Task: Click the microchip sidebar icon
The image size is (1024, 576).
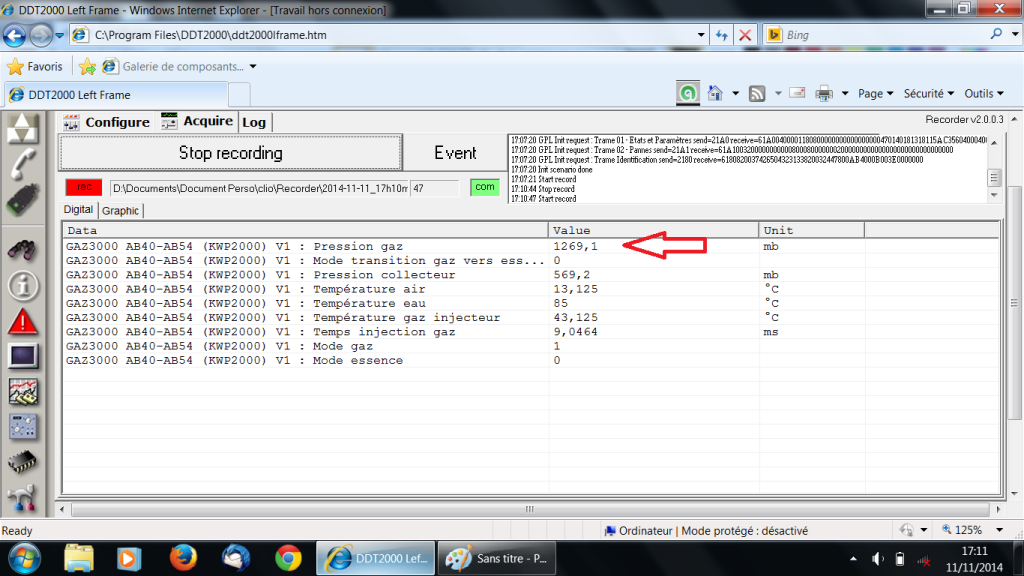Action: tap(23, 461)
